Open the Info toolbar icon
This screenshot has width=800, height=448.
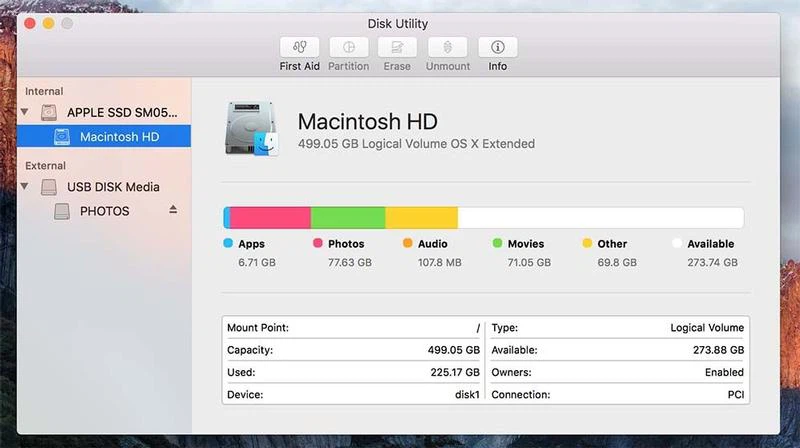click(x=497, y=47)
